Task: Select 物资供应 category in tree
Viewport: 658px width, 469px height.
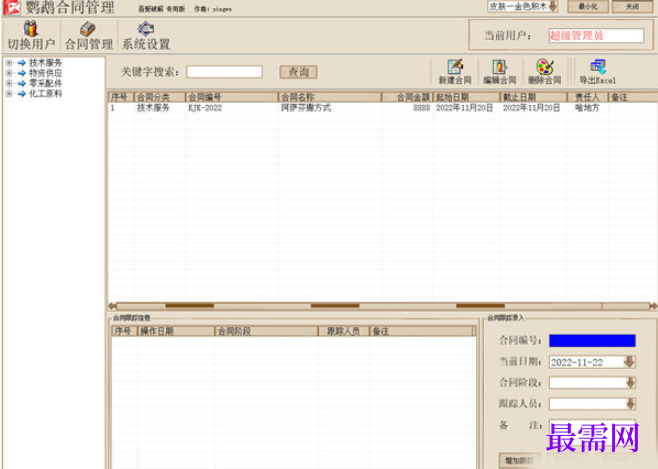Action: (x=45, y=73)
